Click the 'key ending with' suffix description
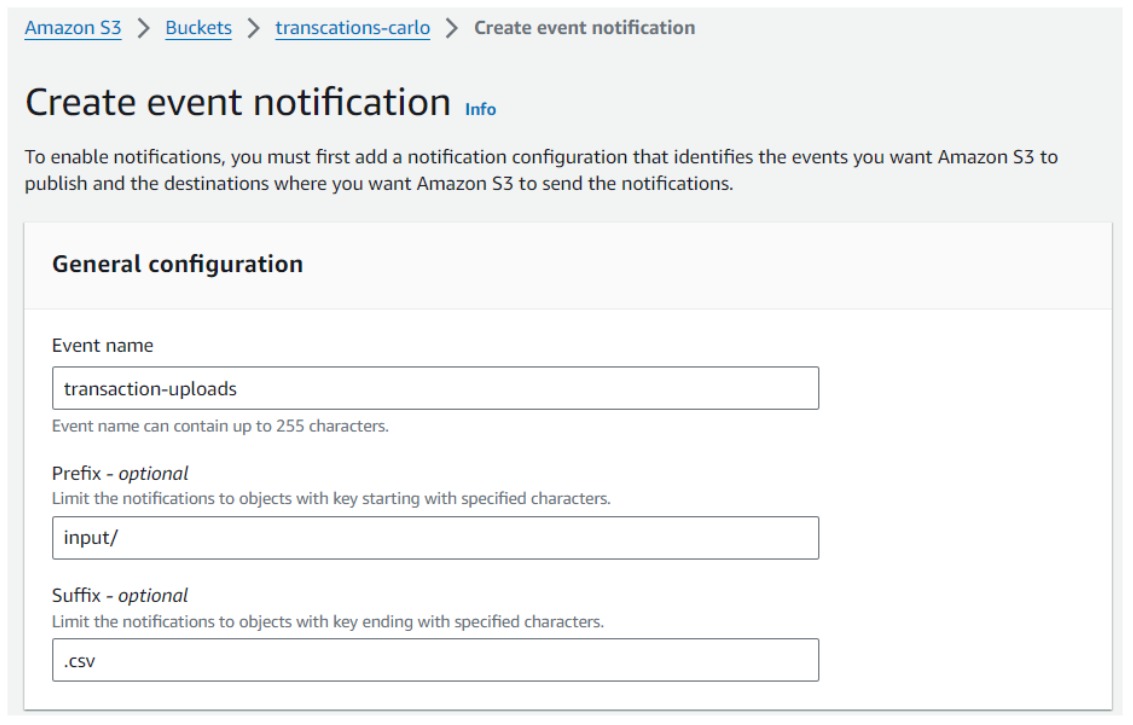The image size is (1133, 725). coord(327,621)
